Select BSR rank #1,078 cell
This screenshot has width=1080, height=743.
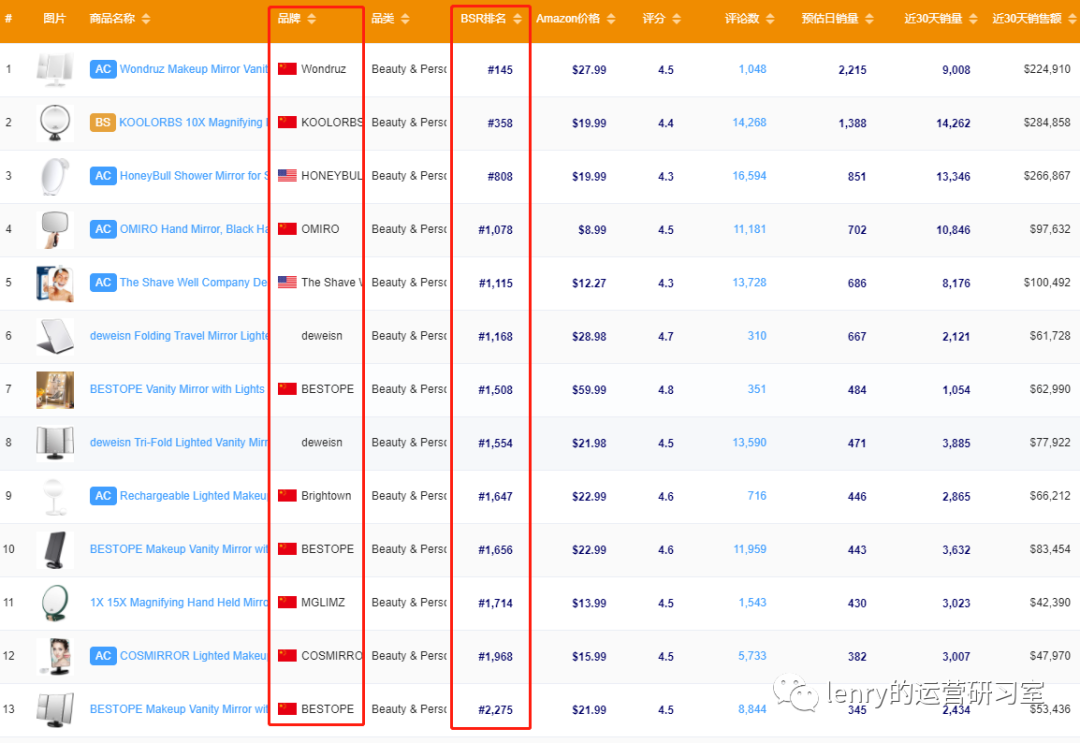click(495, 230)
